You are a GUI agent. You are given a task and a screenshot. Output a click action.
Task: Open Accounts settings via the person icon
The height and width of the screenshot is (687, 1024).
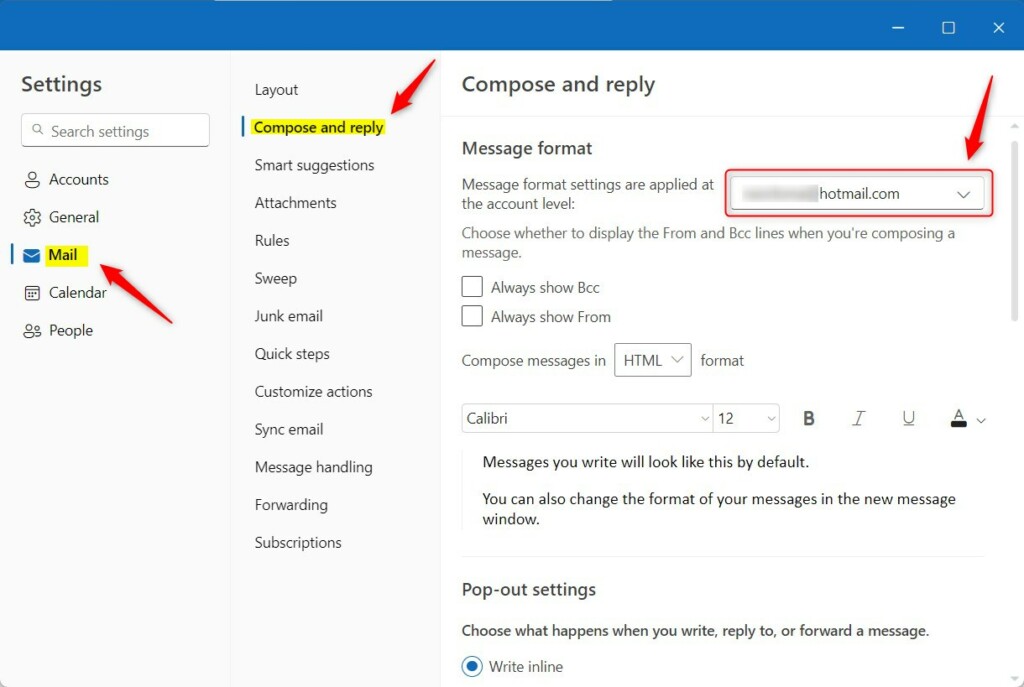click(x=32, y=179)
